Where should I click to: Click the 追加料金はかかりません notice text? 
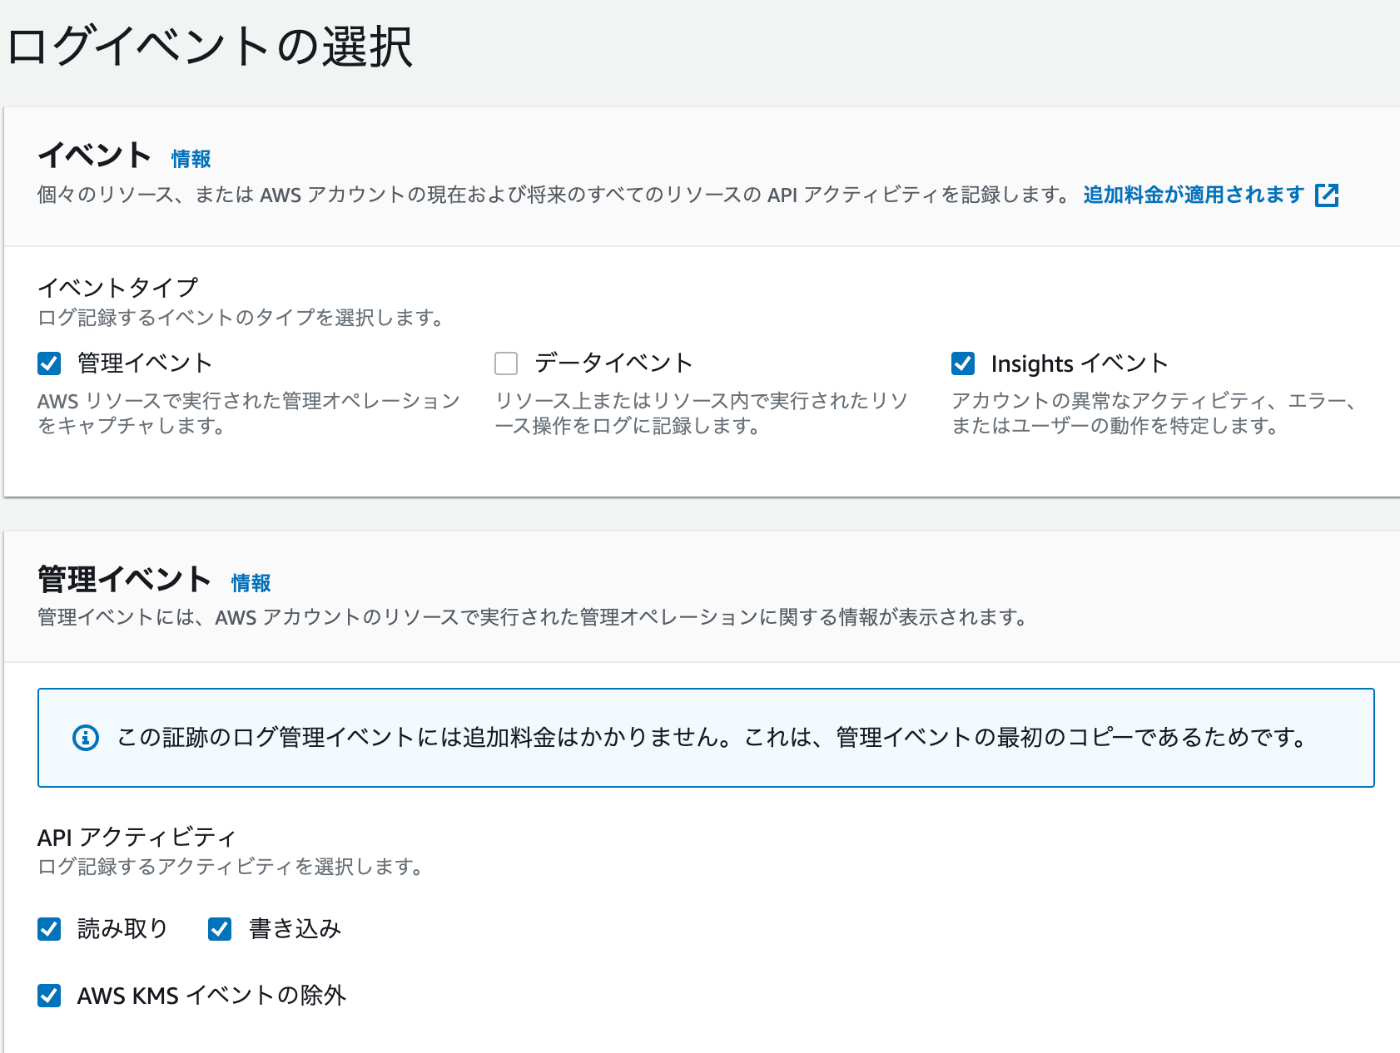click(x=713, y=738)
